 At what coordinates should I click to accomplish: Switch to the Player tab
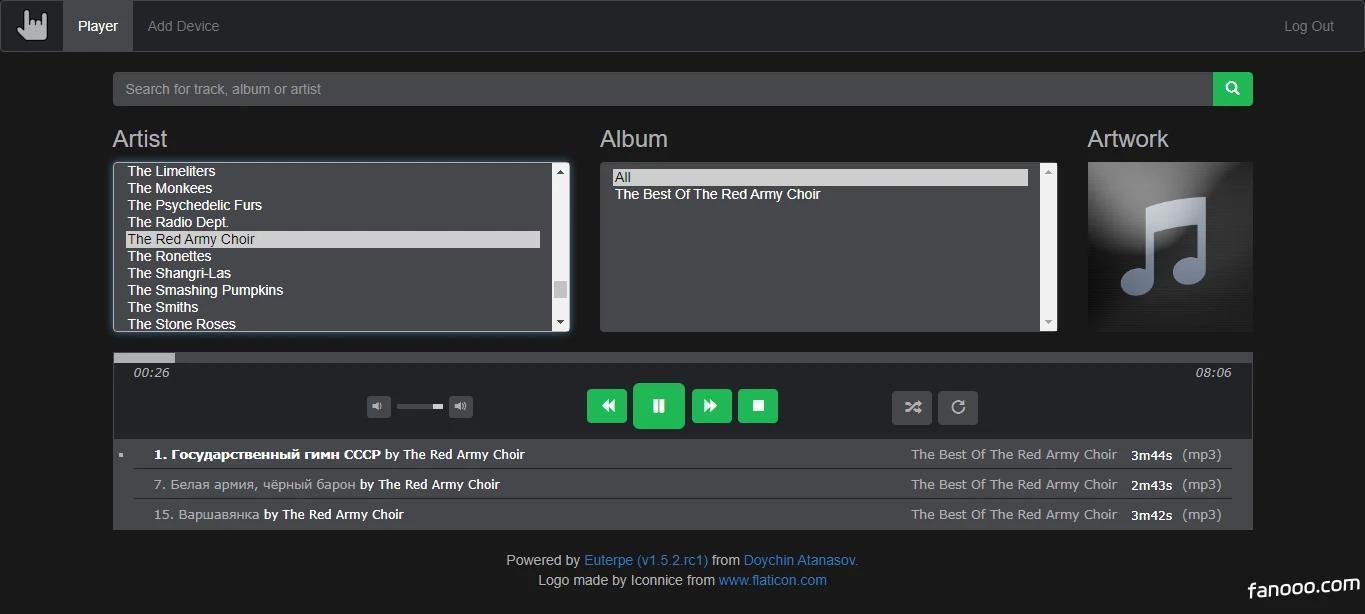click(98, 26)
